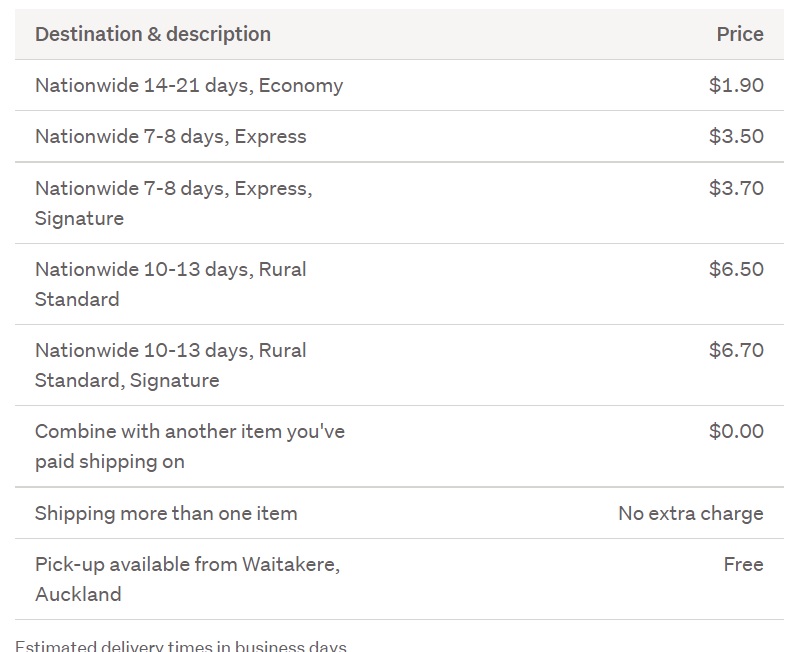Click the "Free" pick-up price
Viewport: 806px width, 652px height.
(743, 564)
